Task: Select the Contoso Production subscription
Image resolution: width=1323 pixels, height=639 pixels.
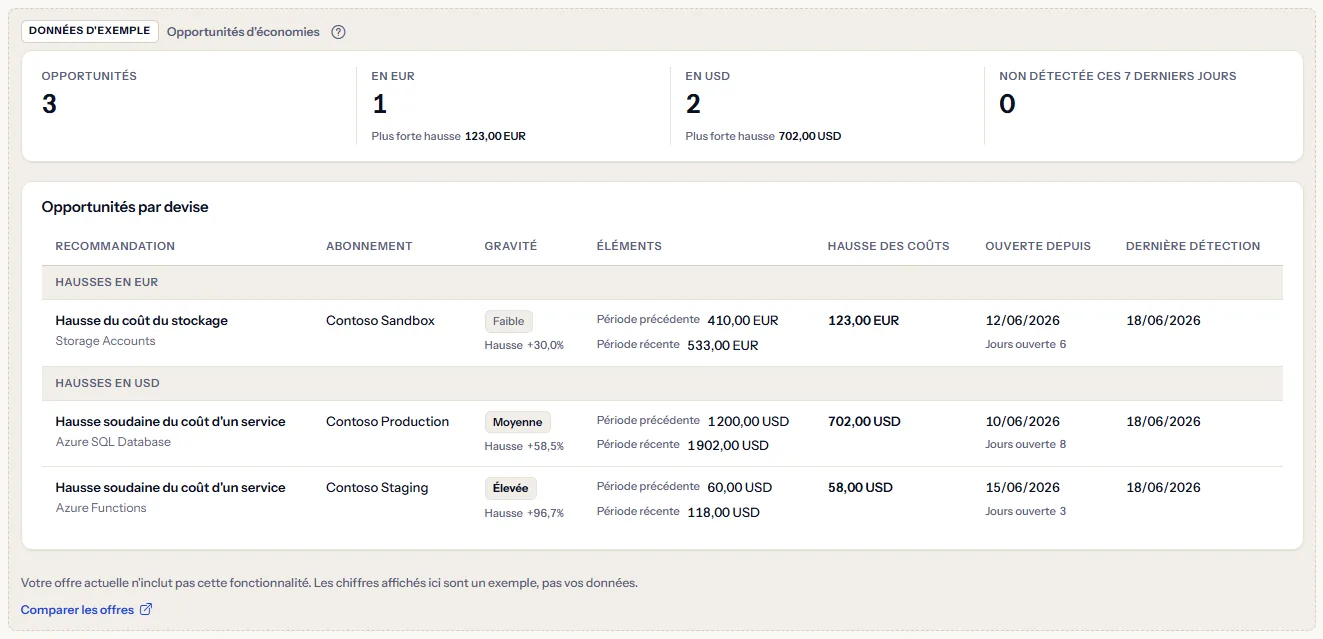Action: 388,422
